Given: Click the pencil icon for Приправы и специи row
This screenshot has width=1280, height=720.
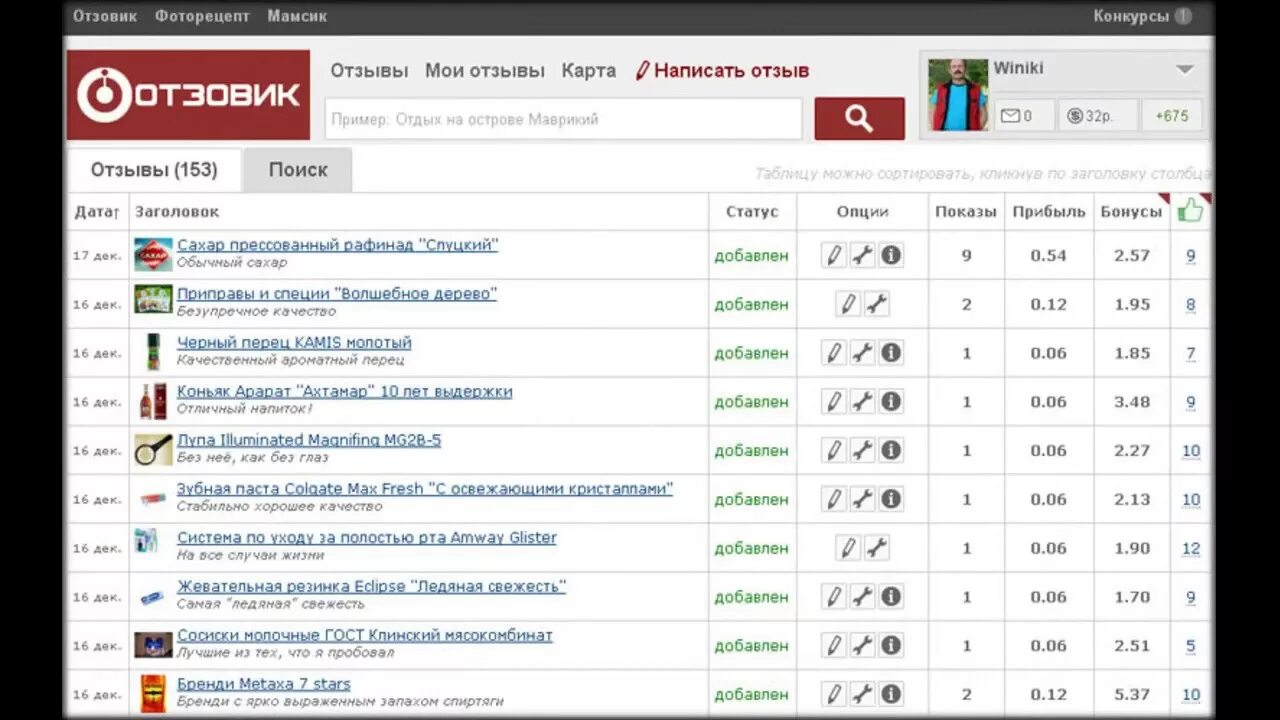Looking at the screenshot, I should [848, 304].
